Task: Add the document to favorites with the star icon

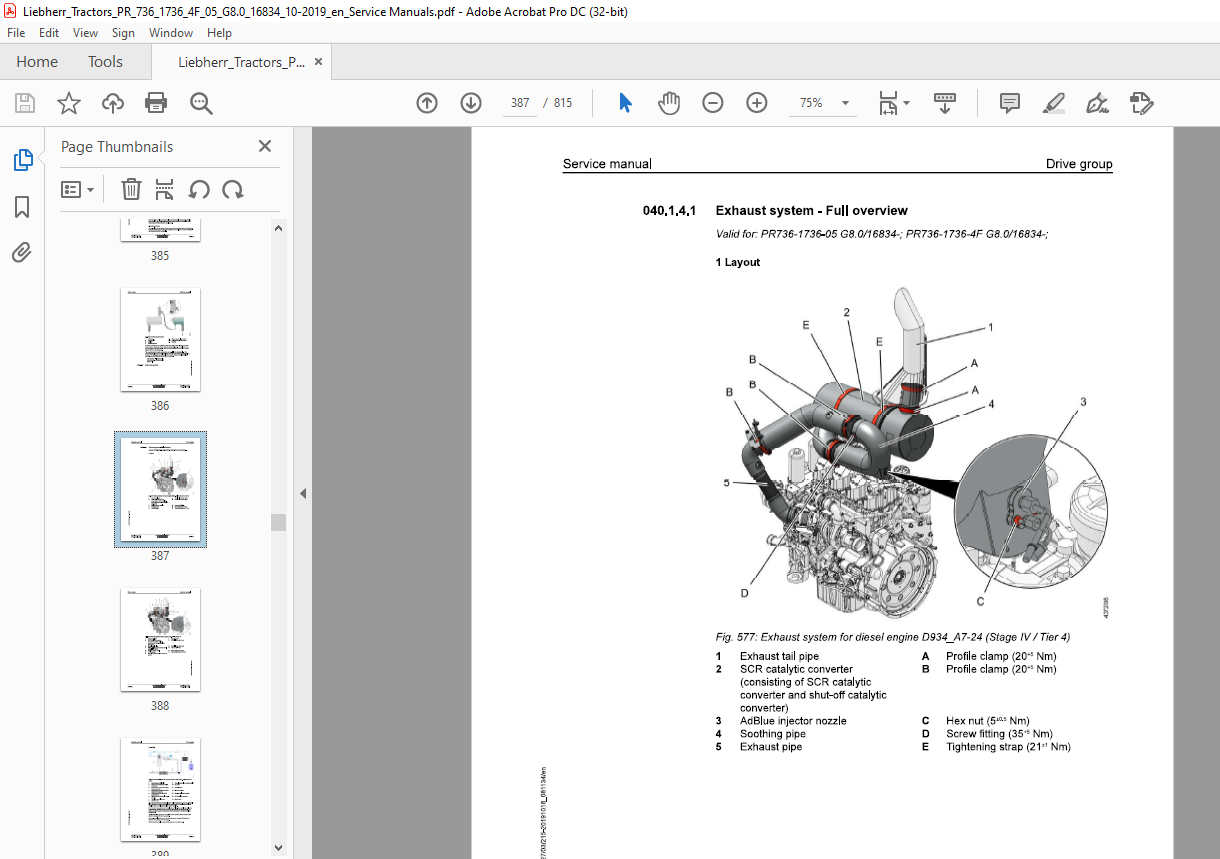Action: pyautogui.click(x=68, y=103)
